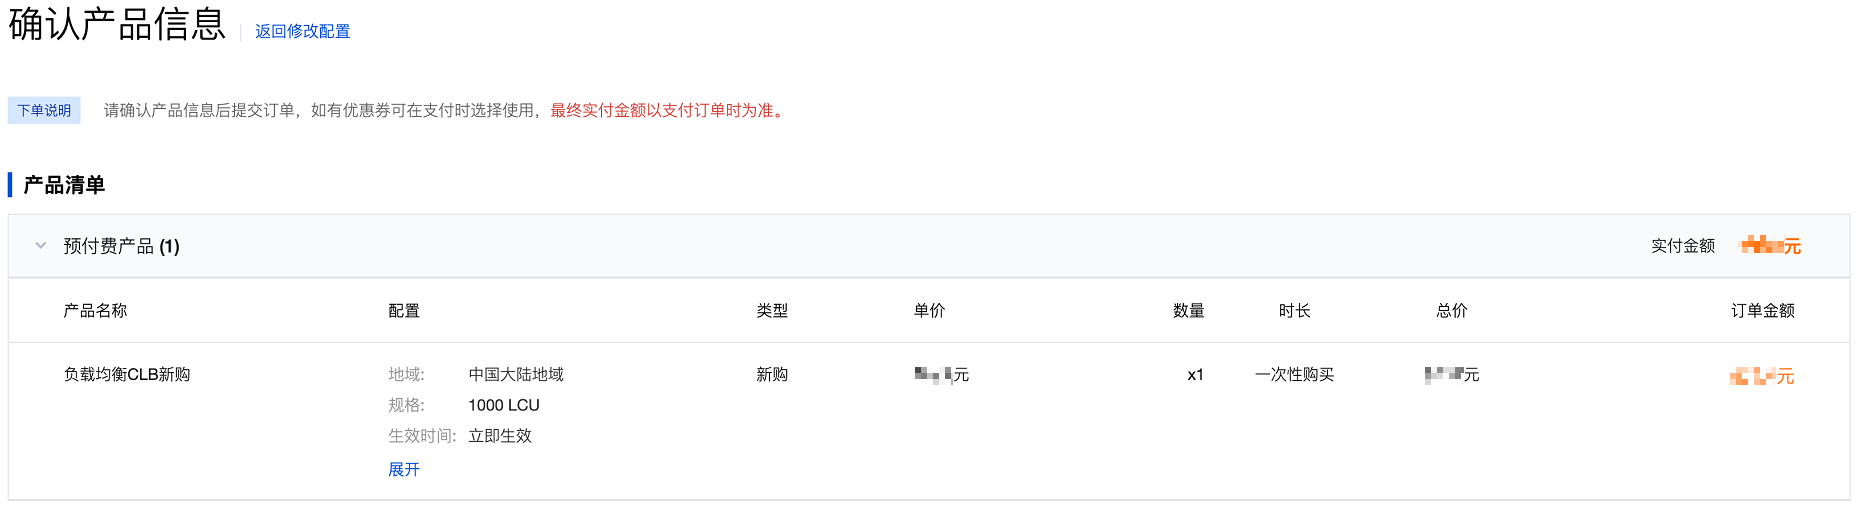Expand configuration details via 展开 link
The width and height of the screenshot is (1859, 507).
point(403,469)
